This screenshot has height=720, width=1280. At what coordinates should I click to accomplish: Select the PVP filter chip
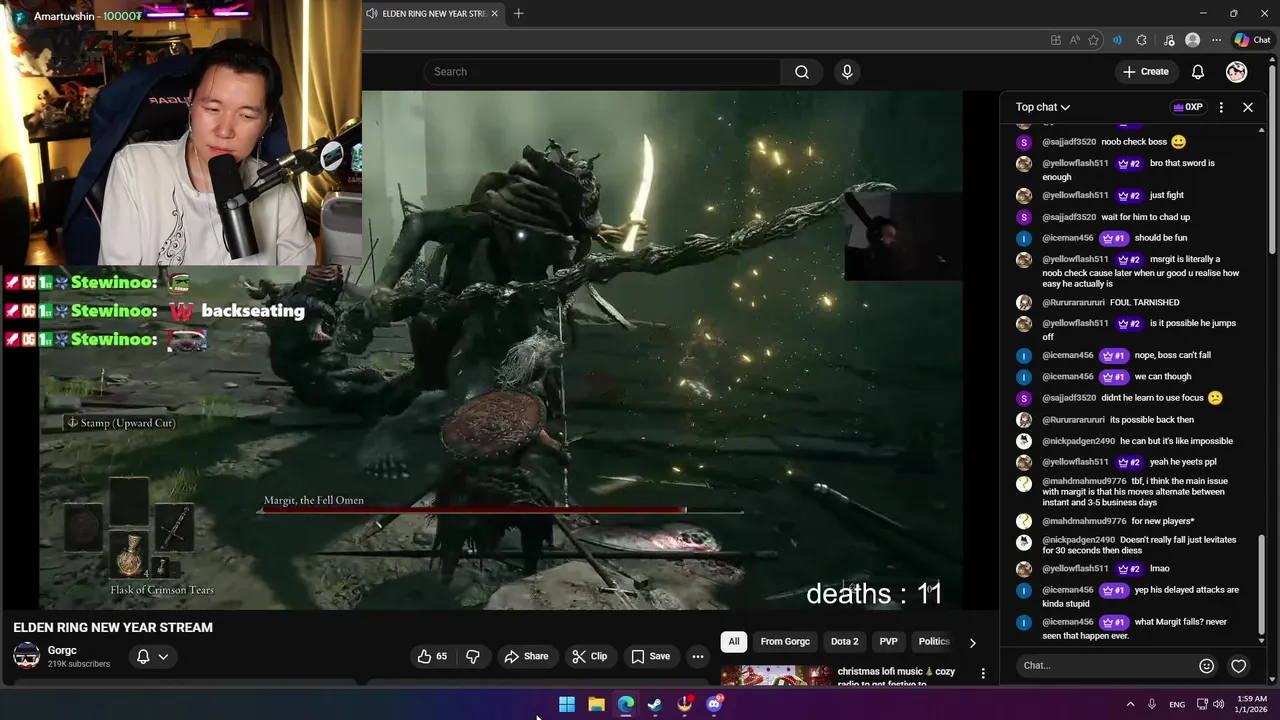(x=888, y=642)
